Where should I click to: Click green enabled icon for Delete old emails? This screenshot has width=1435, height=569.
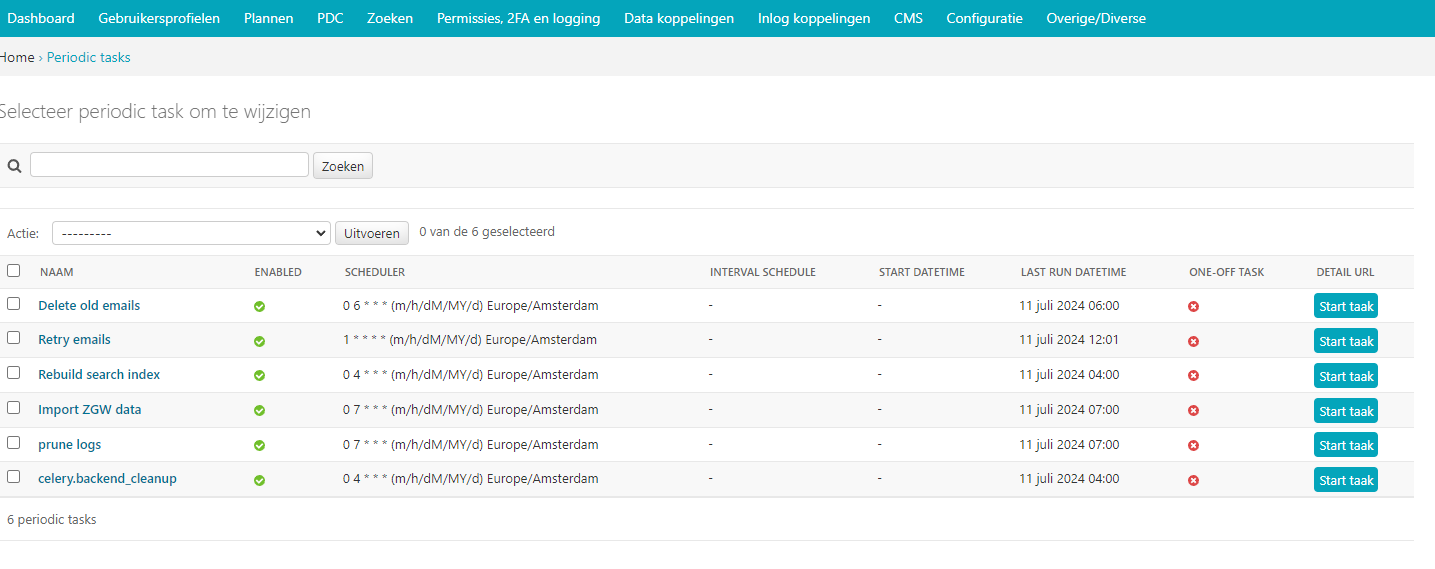tap(259, 307)
